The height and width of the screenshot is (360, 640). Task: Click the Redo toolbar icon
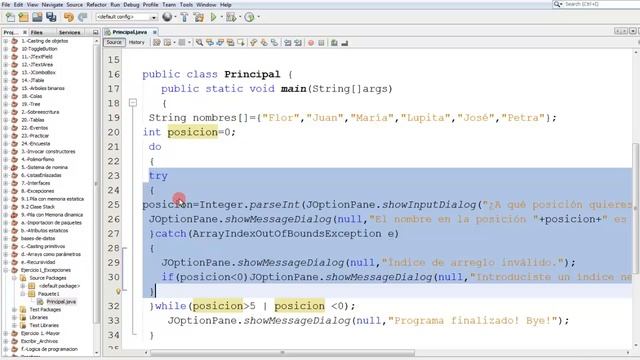pos(82,17)
